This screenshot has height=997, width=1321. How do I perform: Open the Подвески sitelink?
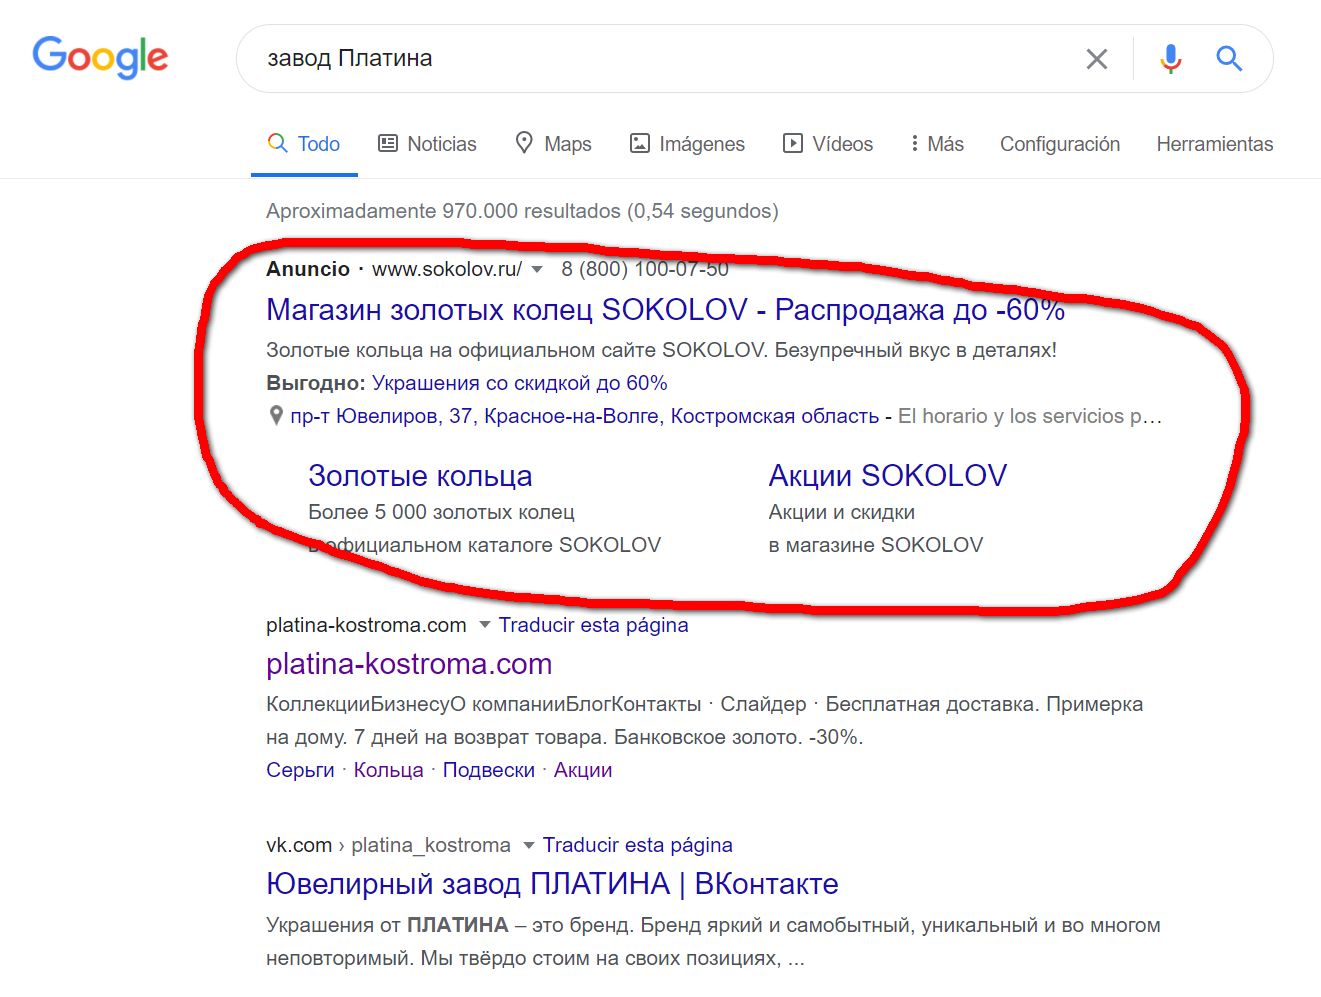tap(489, 770)
